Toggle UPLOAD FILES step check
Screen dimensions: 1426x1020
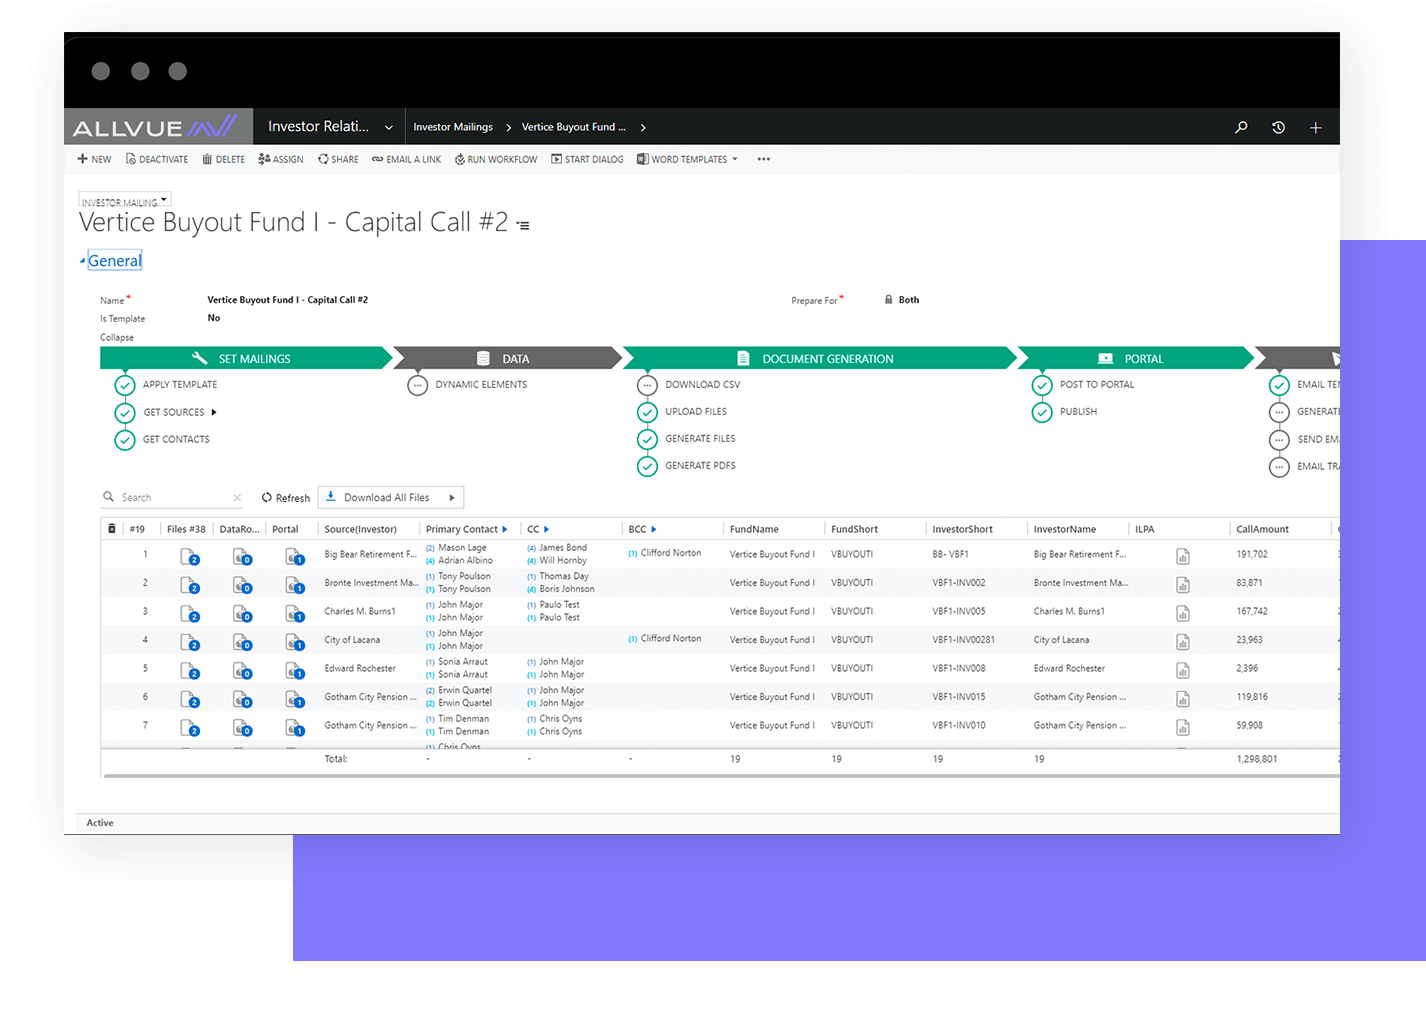coord(648,412)
